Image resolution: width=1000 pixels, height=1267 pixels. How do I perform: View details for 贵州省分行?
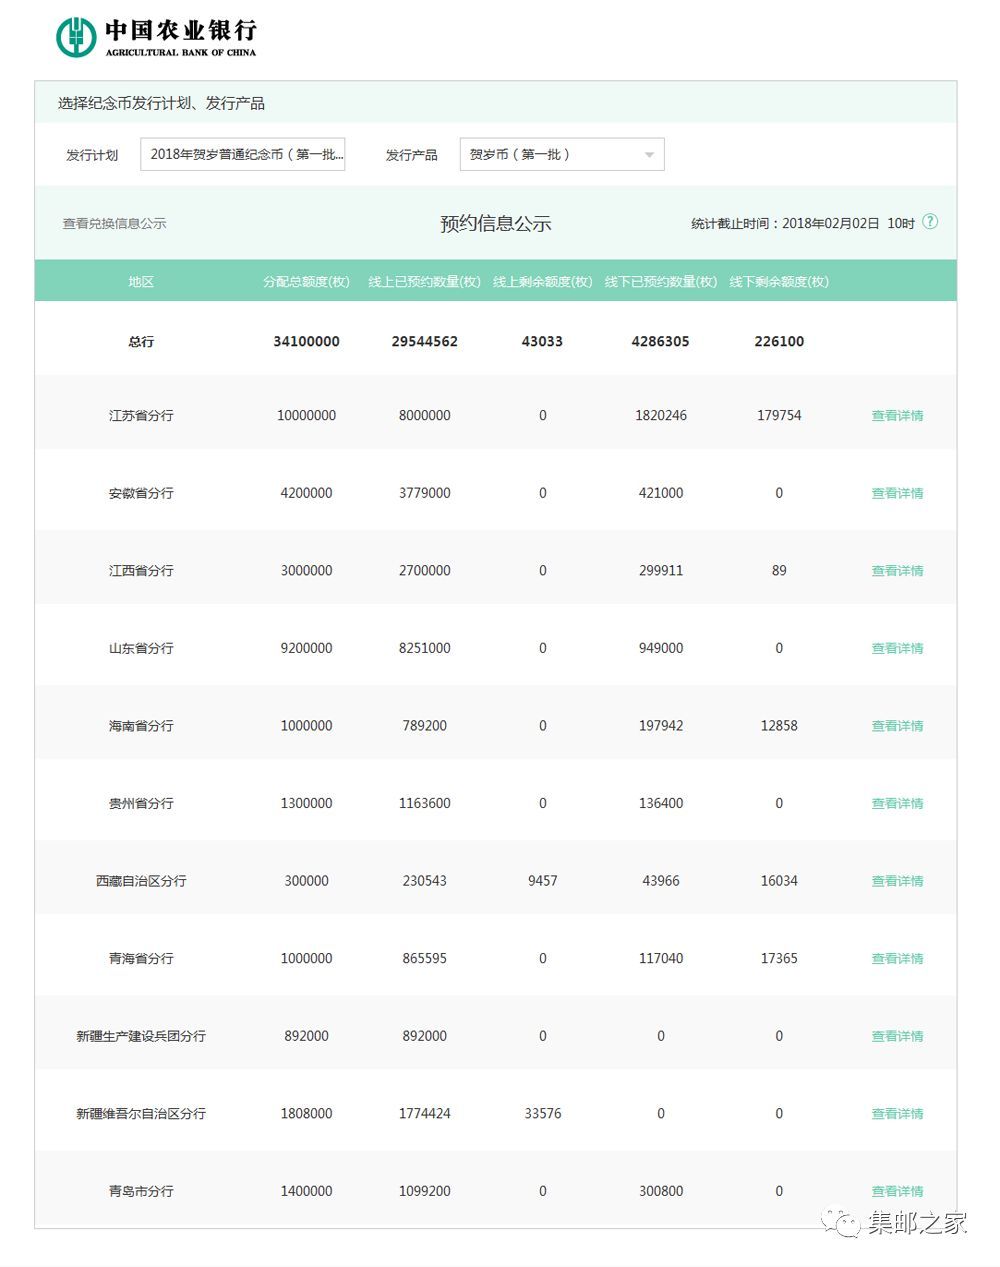pos(897,803)
